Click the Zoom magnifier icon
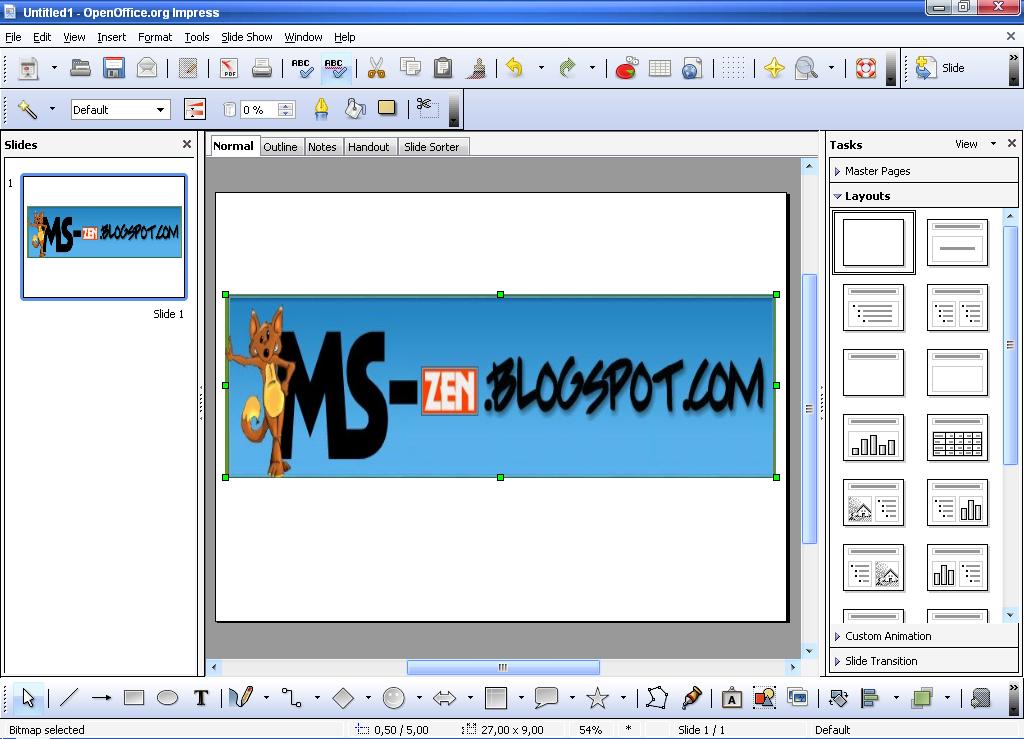The width and height of the screenshot is (1024, 739). coord(807,68)
